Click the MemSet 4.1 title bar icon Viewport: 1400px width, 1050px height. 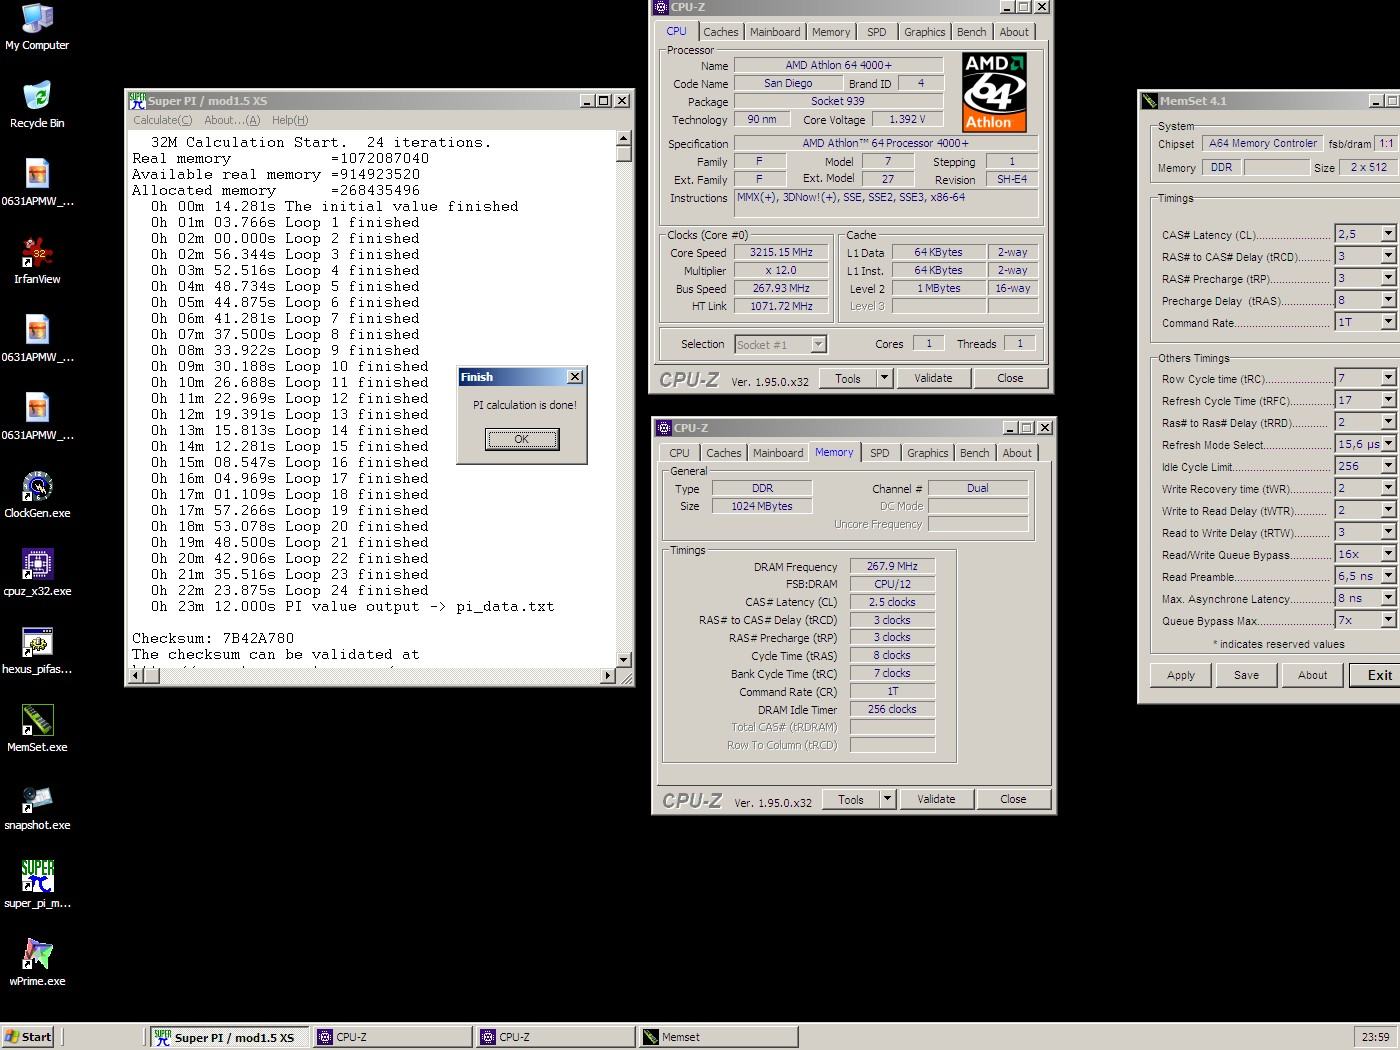click(1150, 100)
